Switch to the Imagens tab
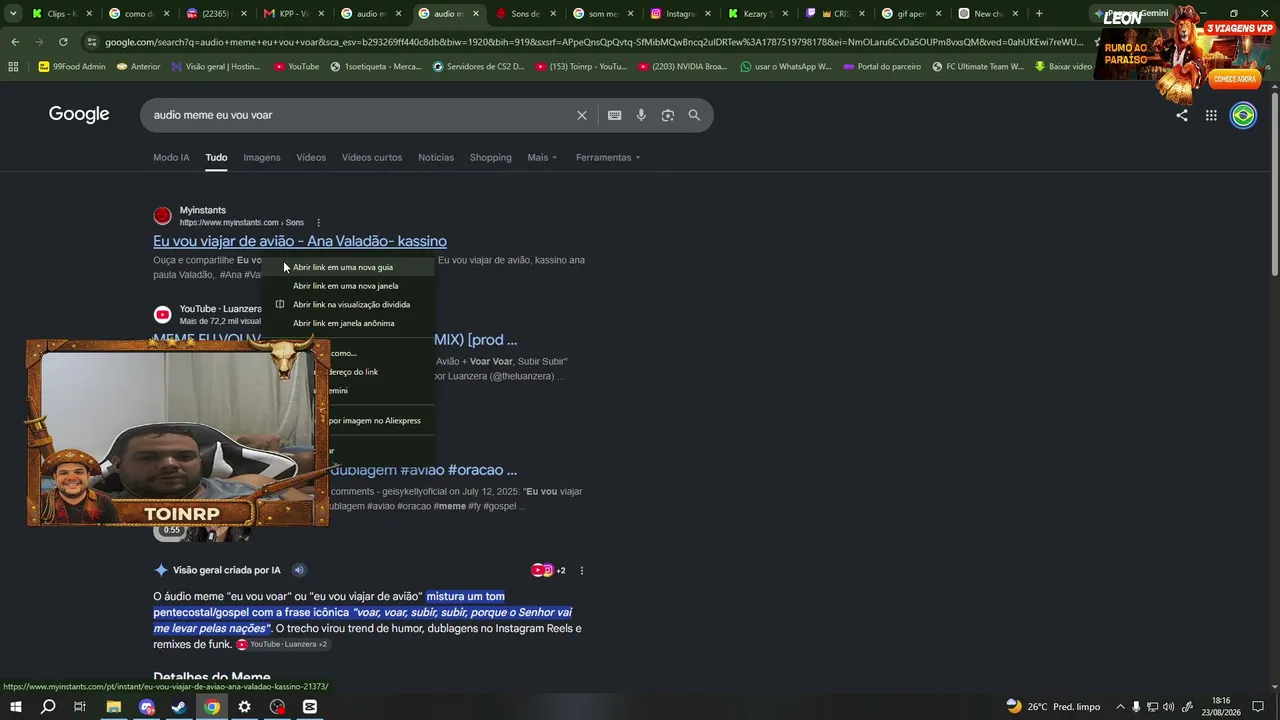Screen dimensions: 1280x720 click(262, 157)
